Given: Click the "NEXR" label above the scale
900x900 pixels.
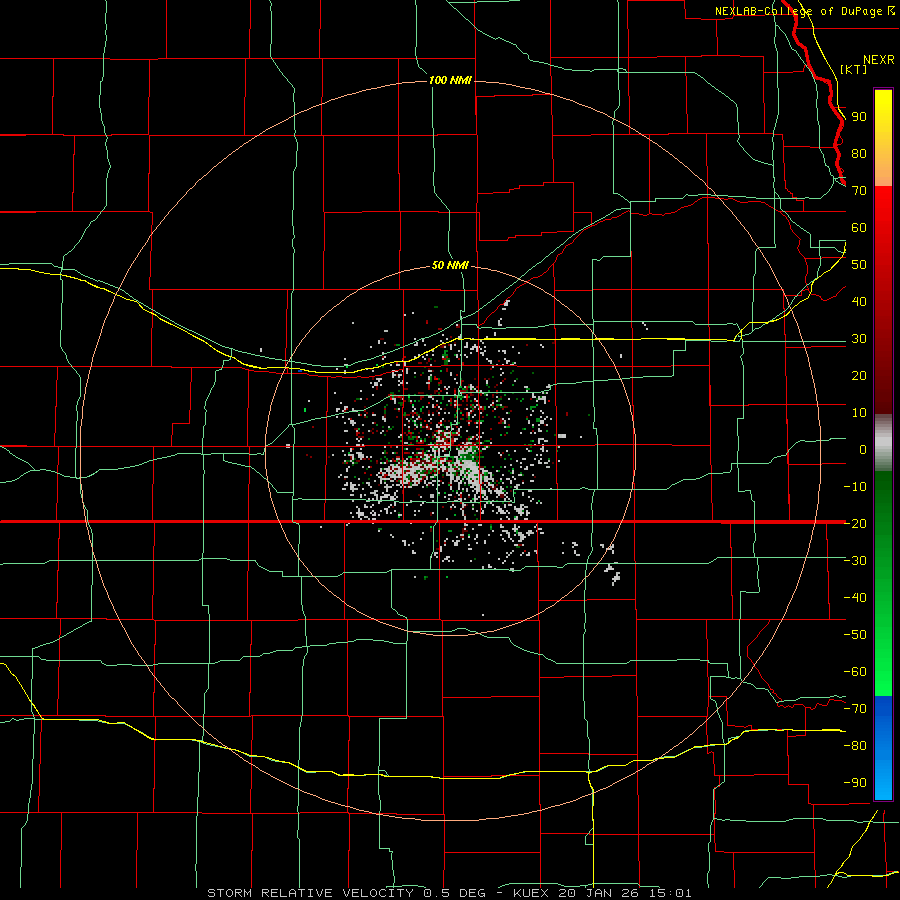Looking at the screenshot, I should click(879, 60).
